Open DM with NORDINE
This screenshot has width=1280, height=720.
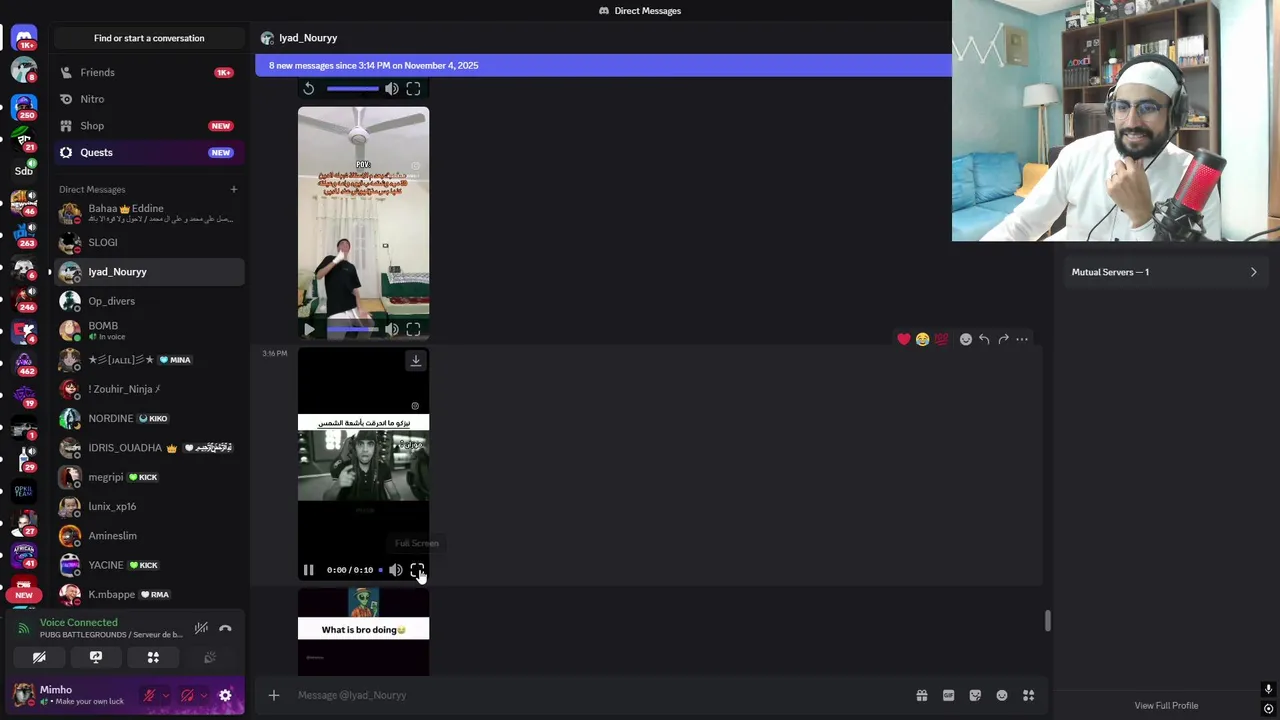point(149,418)
